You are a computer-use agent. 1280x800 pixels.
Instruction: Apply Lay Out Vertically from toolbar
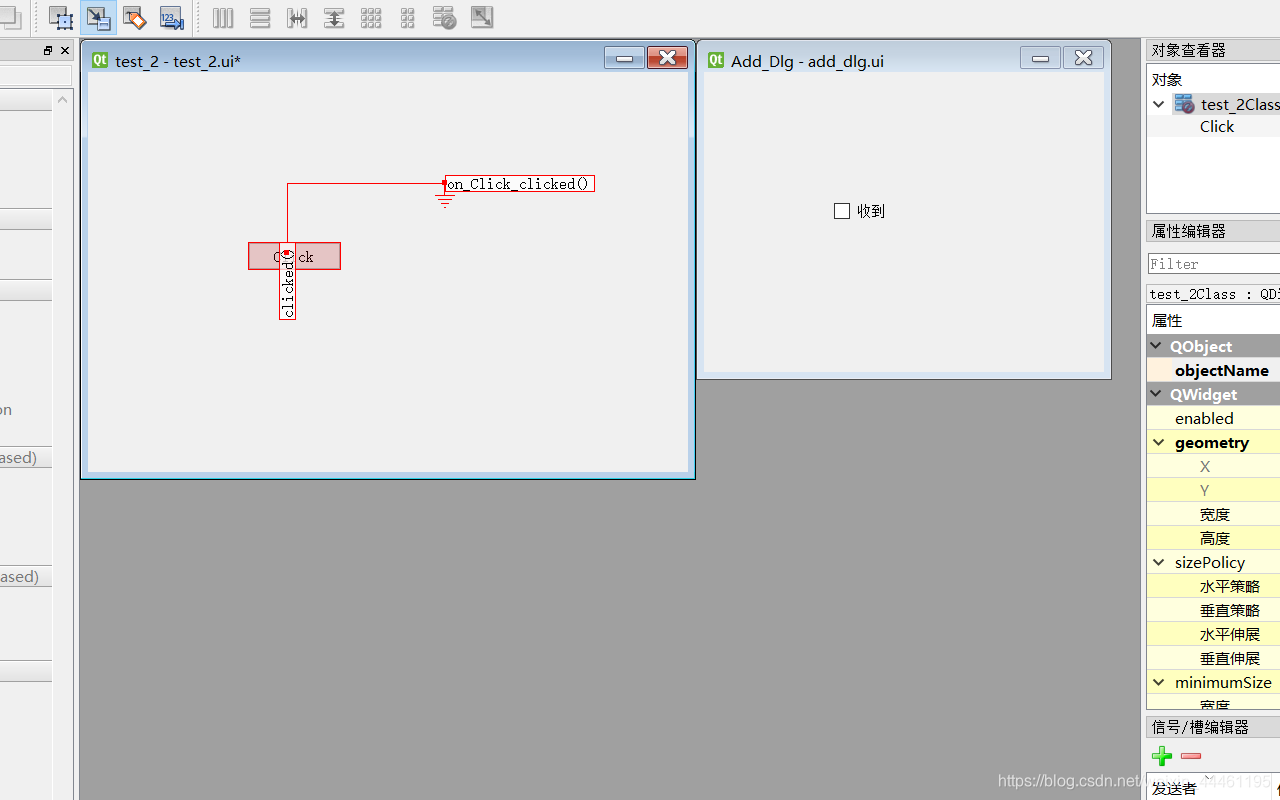pos(260,18)
